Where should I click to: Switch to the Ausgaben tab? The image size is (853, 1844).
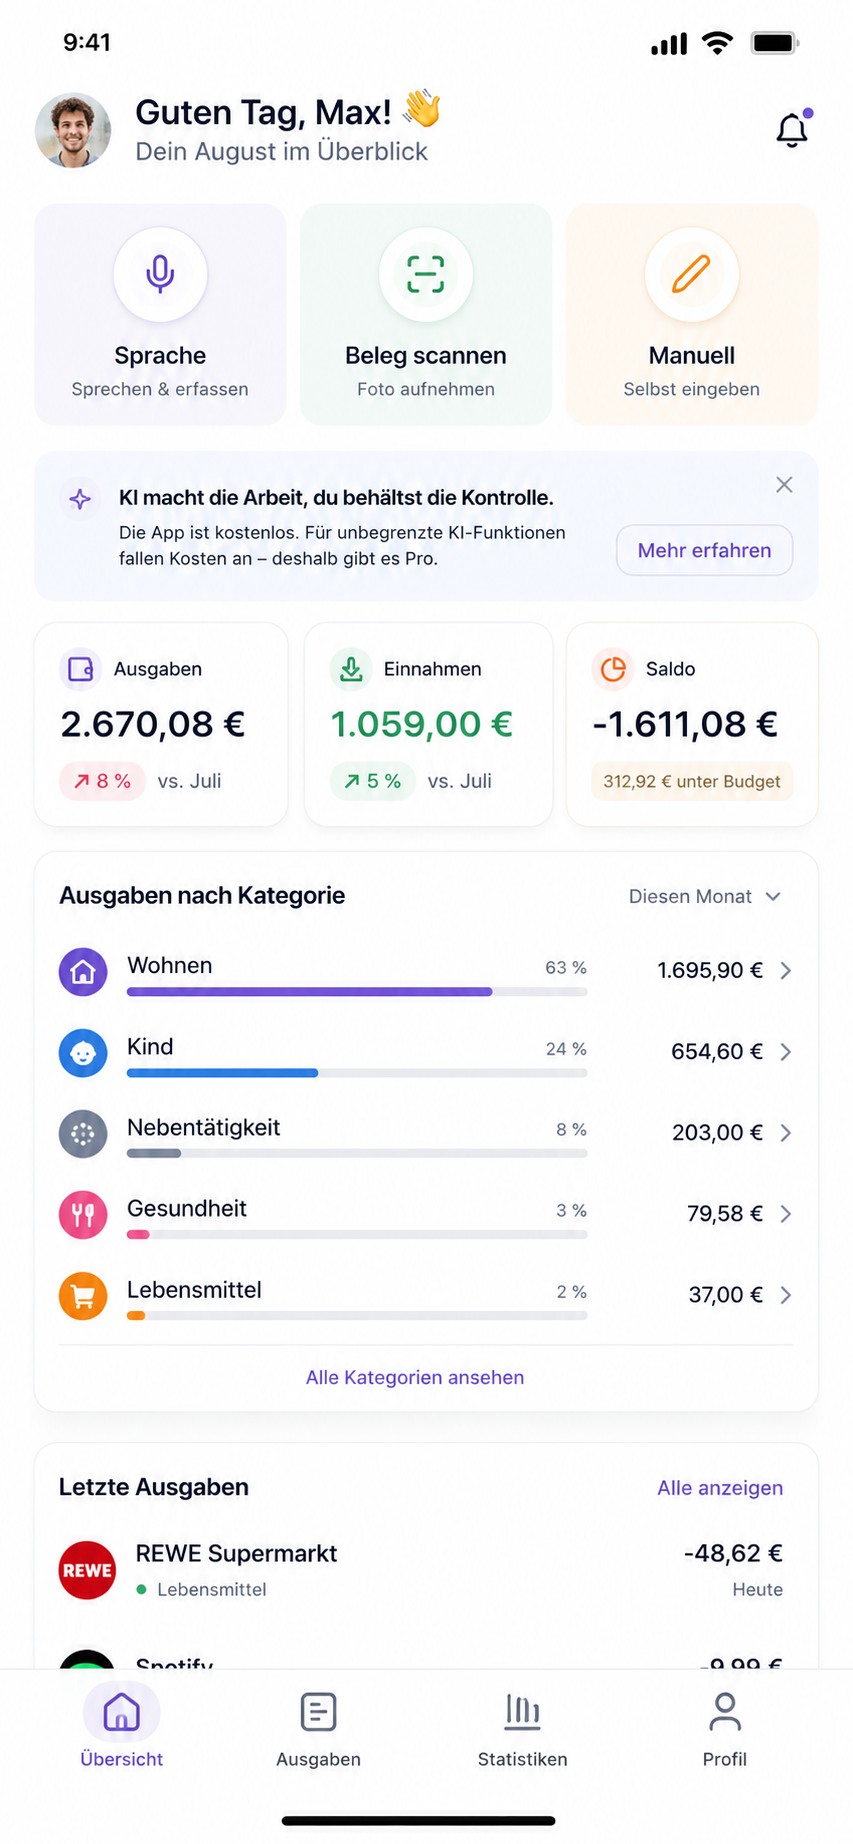[318, 1731]
